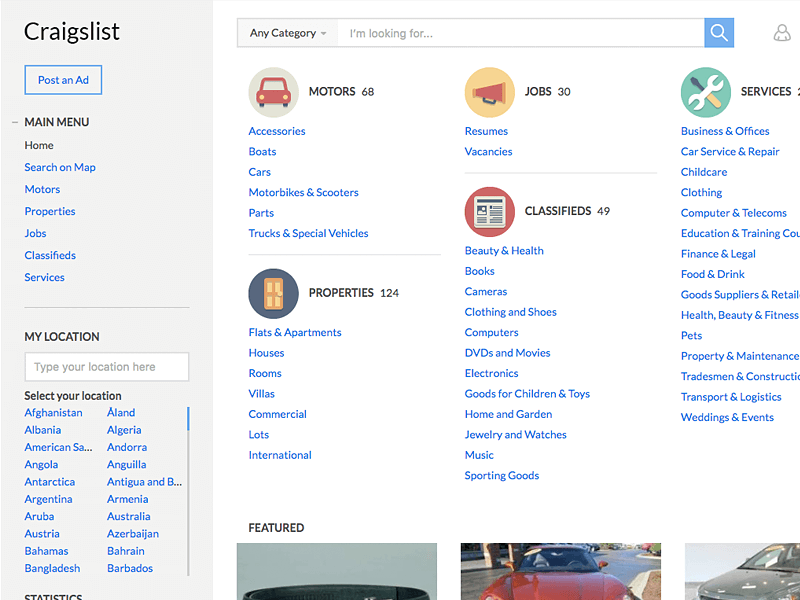Open the Childcare link
Image resolution: width=800 pixels, height=600 pixels.
[704, 172]
